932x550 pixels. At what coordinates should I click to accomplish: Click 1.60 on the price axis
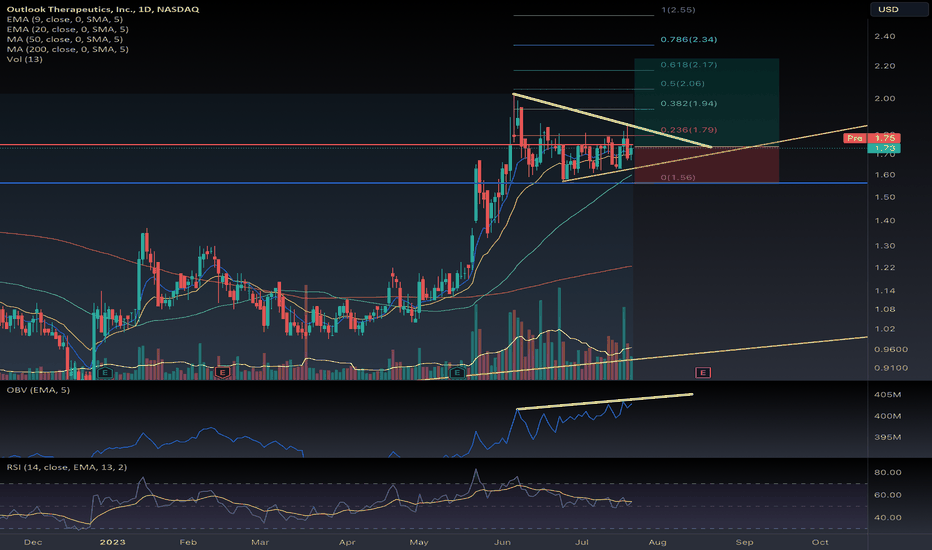[885, 175]
